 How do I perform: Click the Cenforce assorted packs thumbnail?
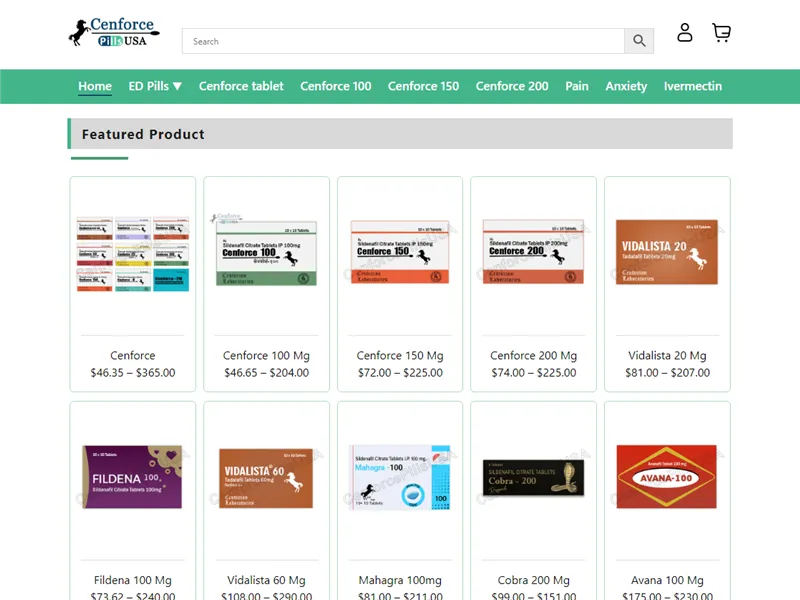(133, 254)
